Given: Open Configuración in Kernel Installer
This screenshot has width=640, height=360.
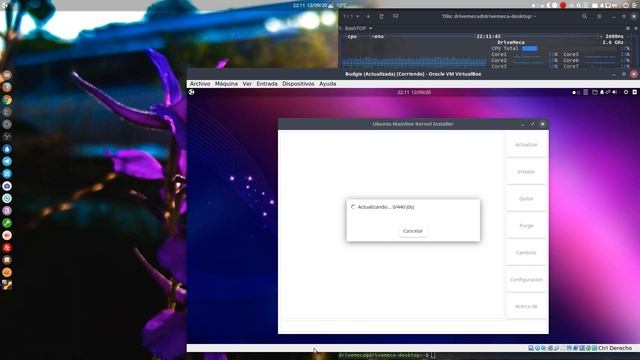Looking at the screenshot, I should coord(526,280).
